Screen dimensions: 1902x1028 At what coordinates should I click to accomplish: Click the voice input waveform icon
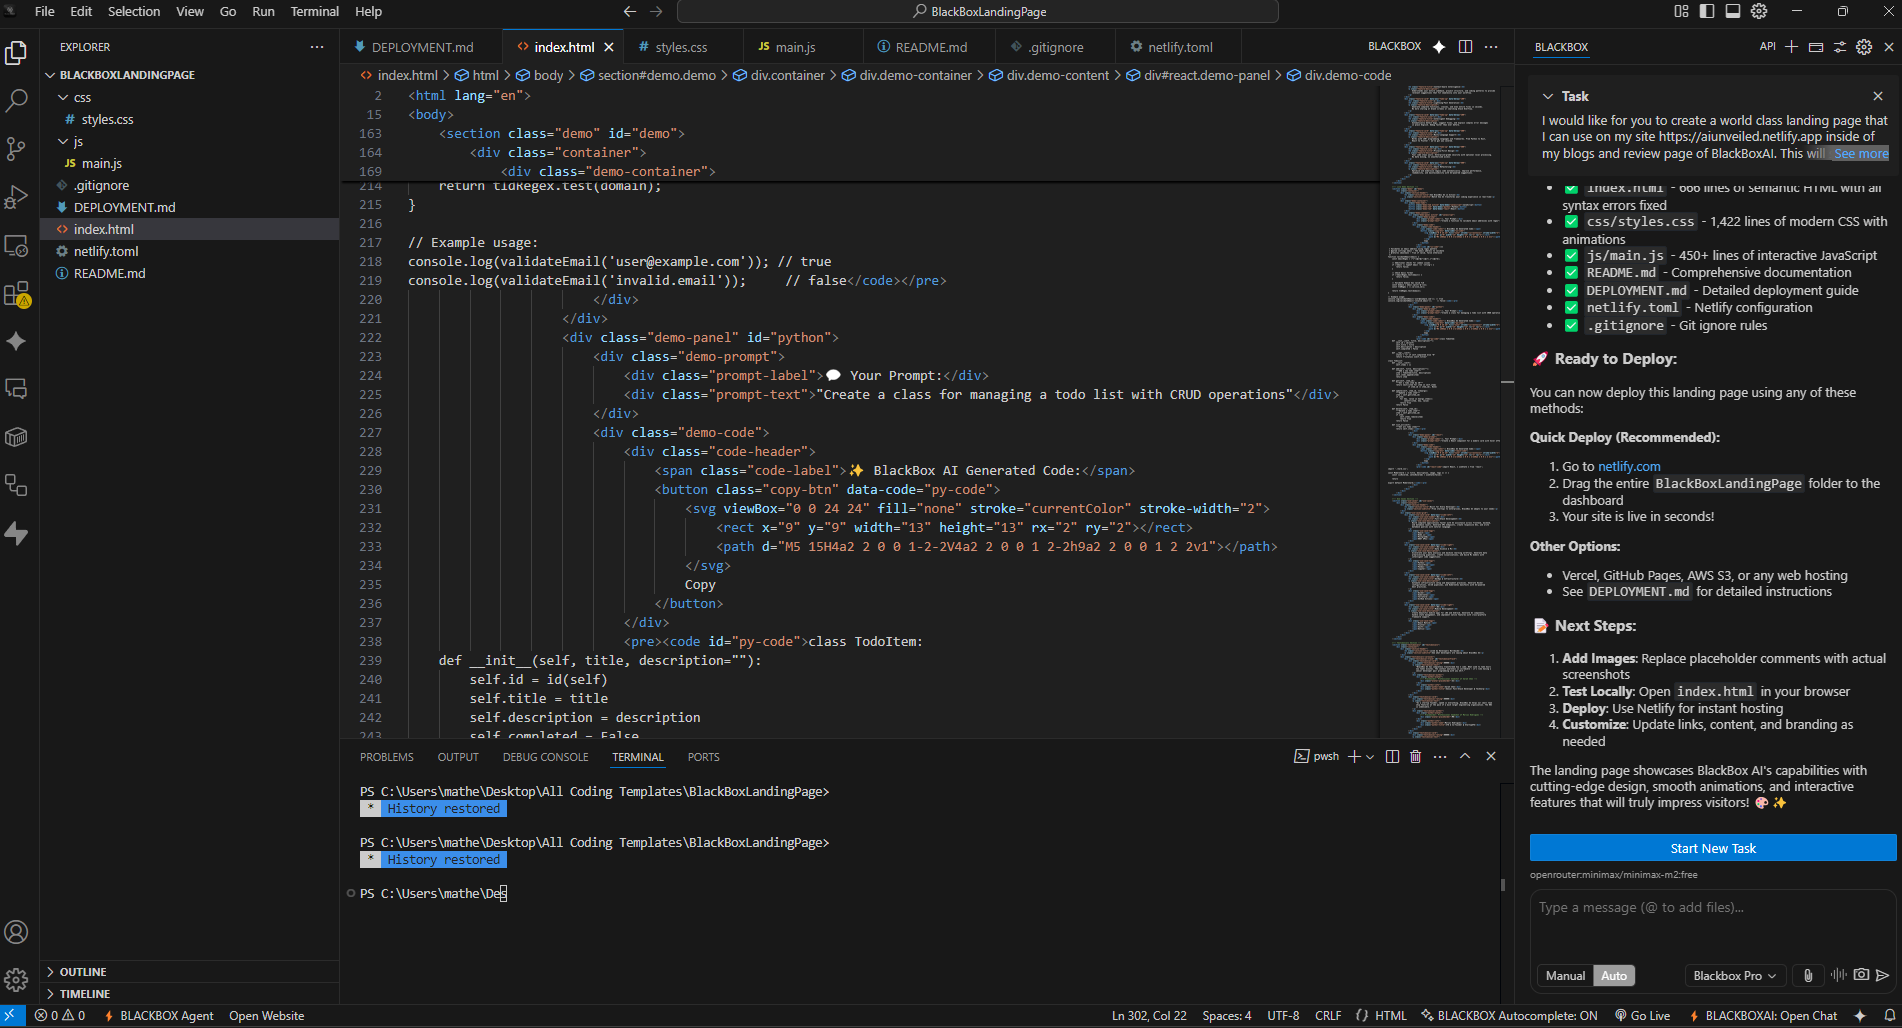click(x=1839, y=975)
